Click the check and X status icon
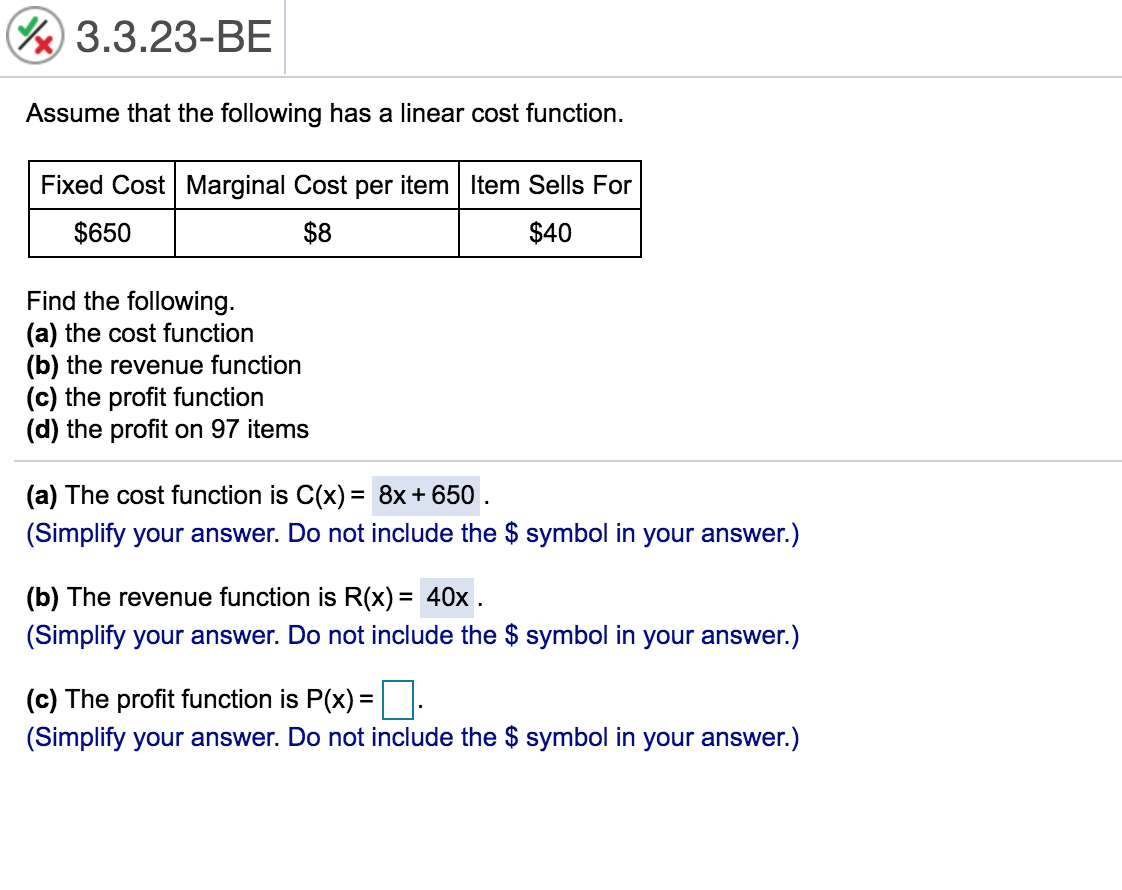The height and width of the screenshot is (890, 1122). click(35, 38)
